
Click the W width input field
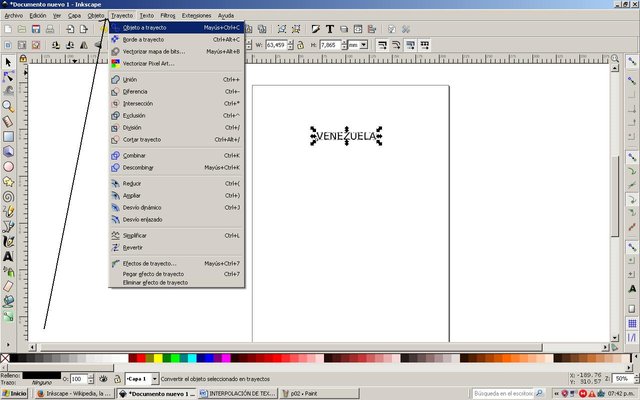click(x=276, y=45)
